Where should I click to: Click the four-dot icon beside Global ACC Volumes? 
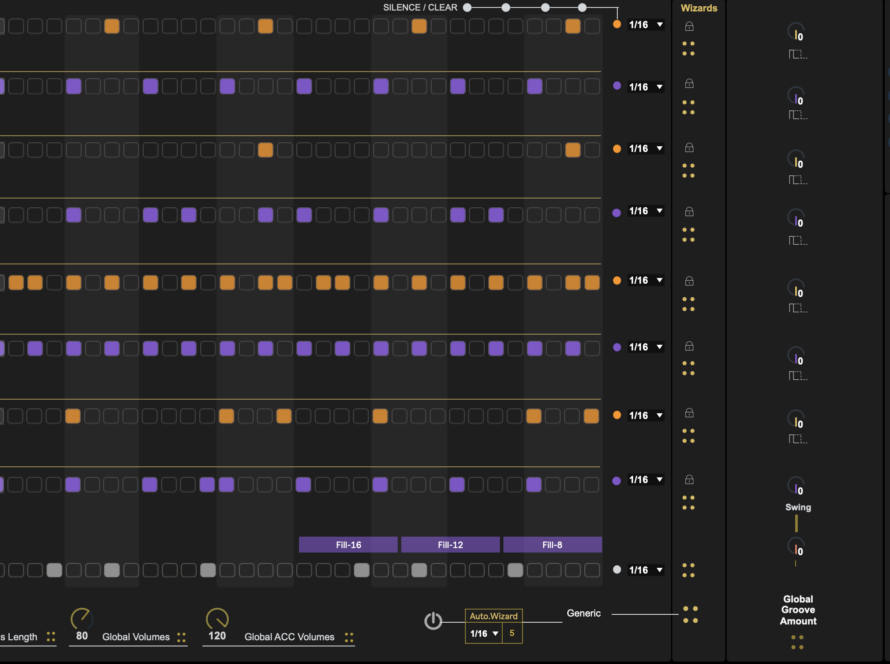click(x=349, y=637)
